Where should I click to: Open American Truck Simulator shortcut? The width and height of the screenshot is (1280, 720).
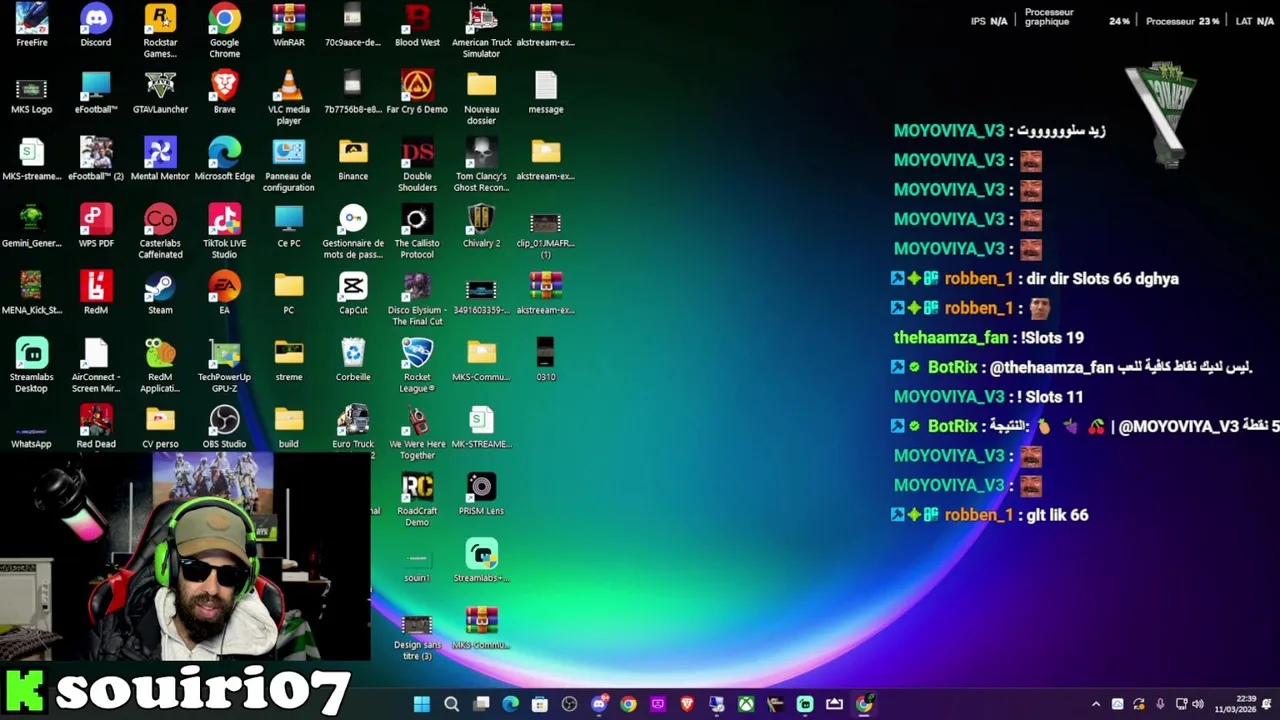pos(481,30)
